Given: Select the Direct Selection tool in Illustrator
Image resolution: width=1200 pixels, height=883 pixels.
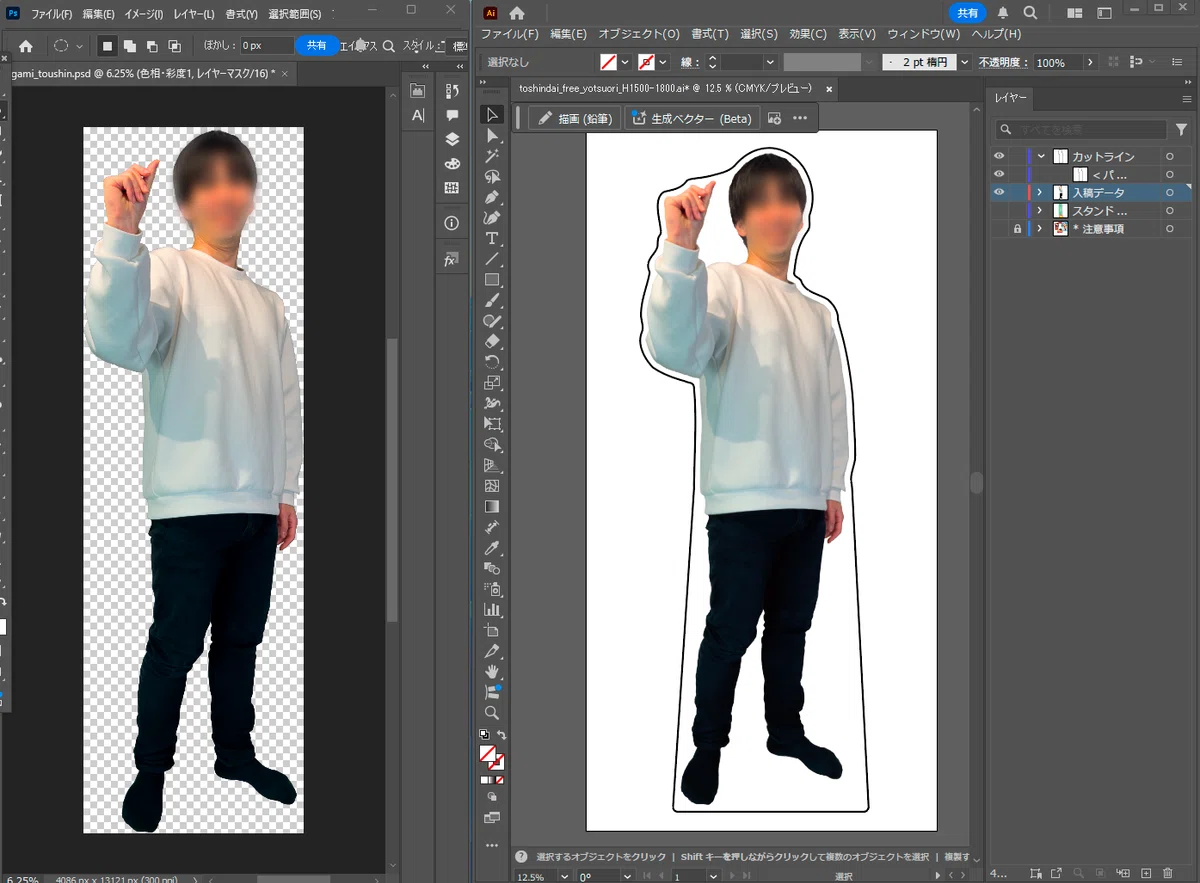Looking at the screenshot, I should pyautogui.click(x=492, y=135).
